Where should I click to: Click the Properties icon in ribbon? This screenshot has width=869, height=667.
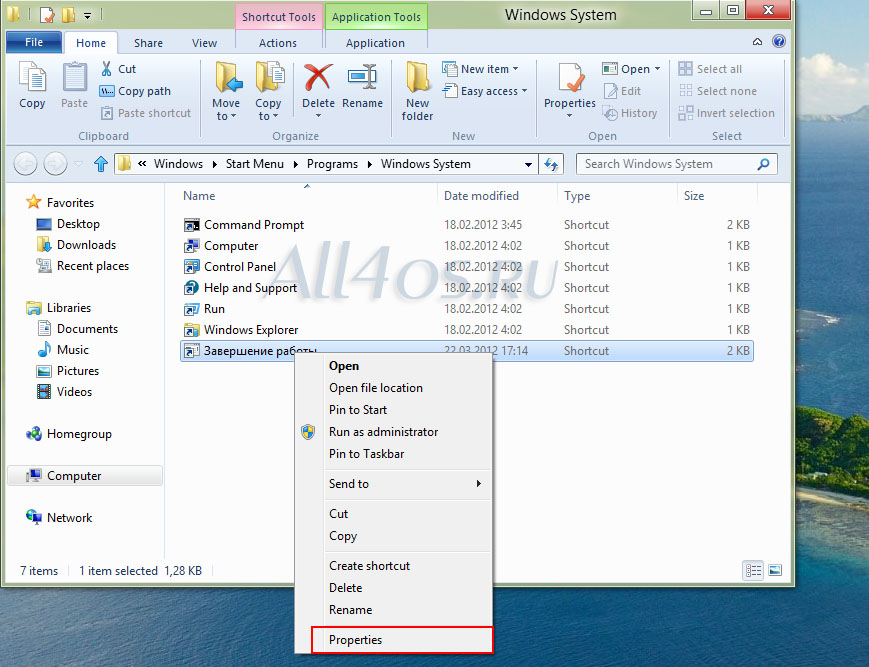coord(570,78)
